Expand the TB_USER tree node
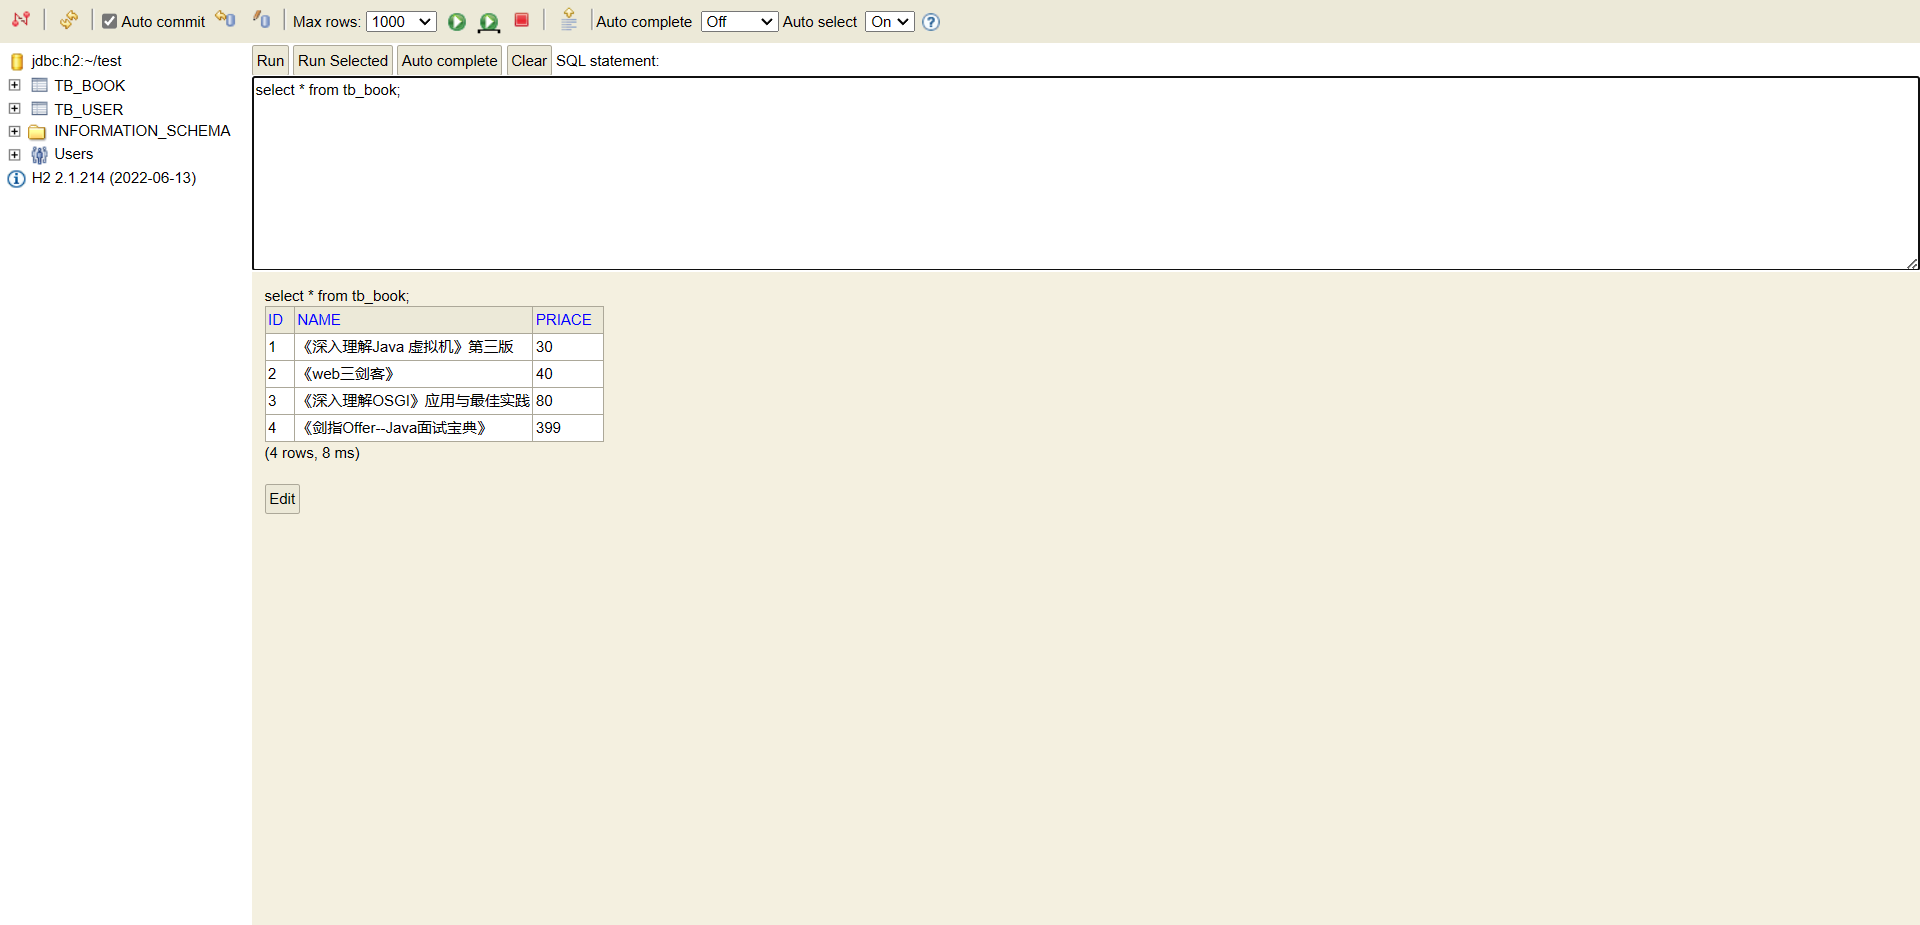The image size is (1920, 925). 15,108
